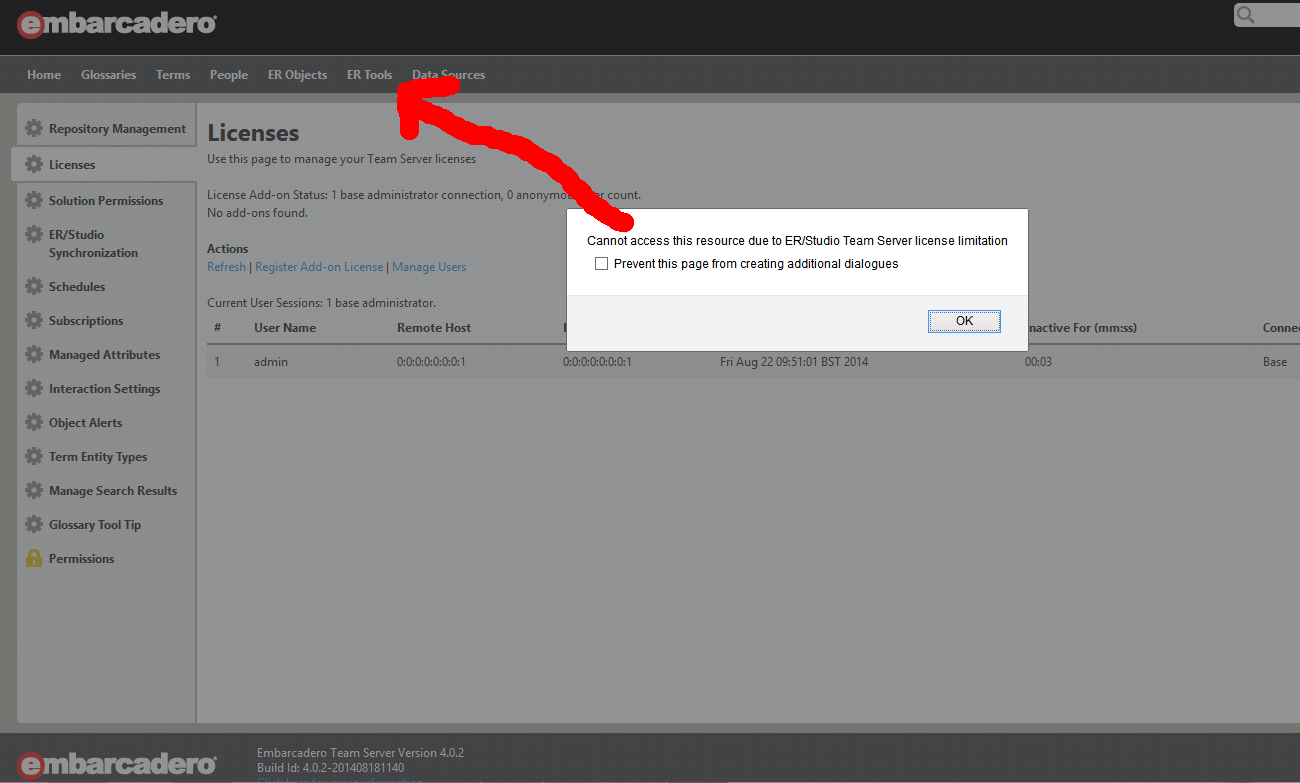The height and width of the screenshot is (783, 1300).
Task: Open the ER Objects menu
Action: (297, 75)
